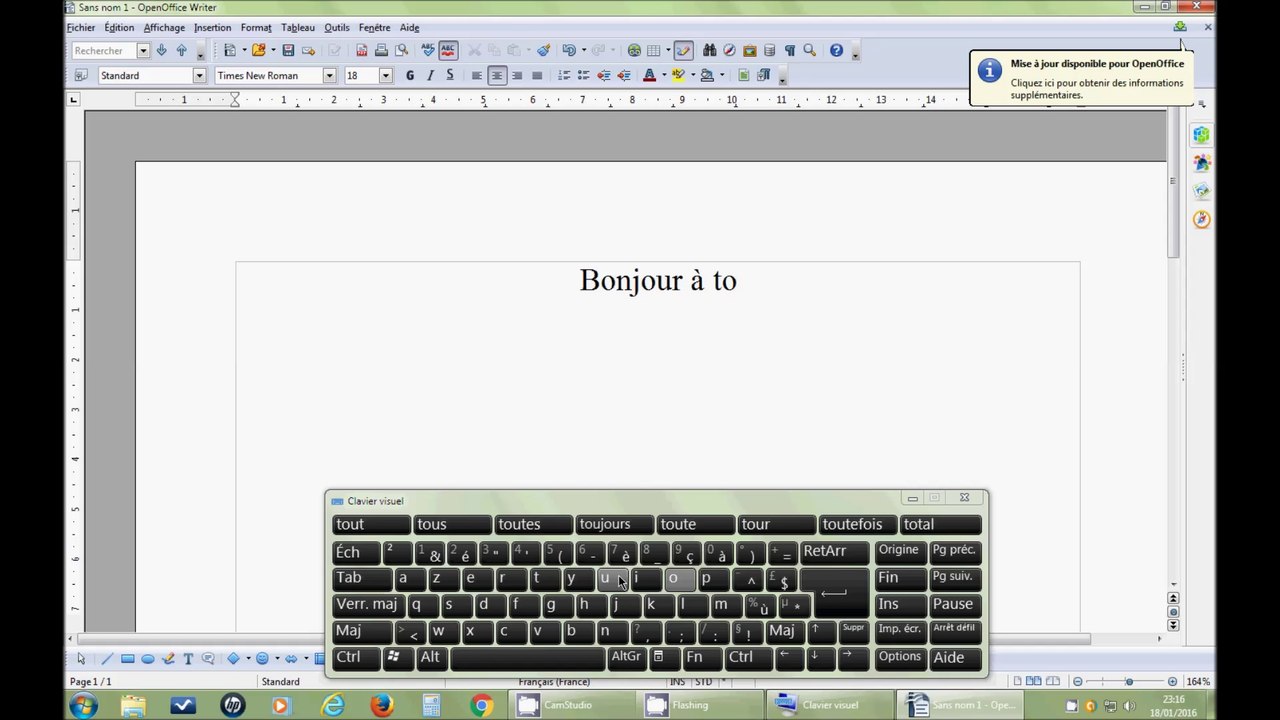Toggle Show Draw Functions icon
The width and height of the screenshot is (1280, 720).
683,50
